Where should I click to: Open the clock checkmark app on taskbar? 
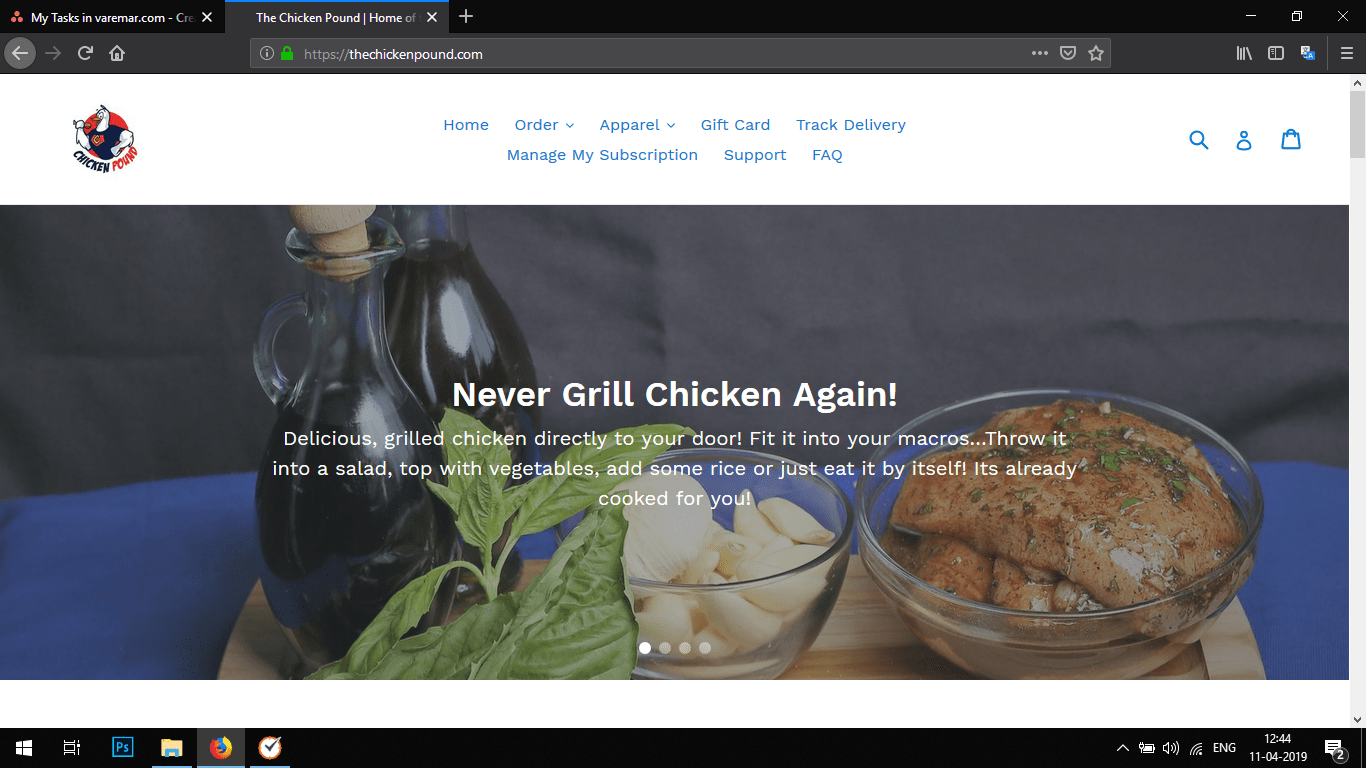point(269,747)
